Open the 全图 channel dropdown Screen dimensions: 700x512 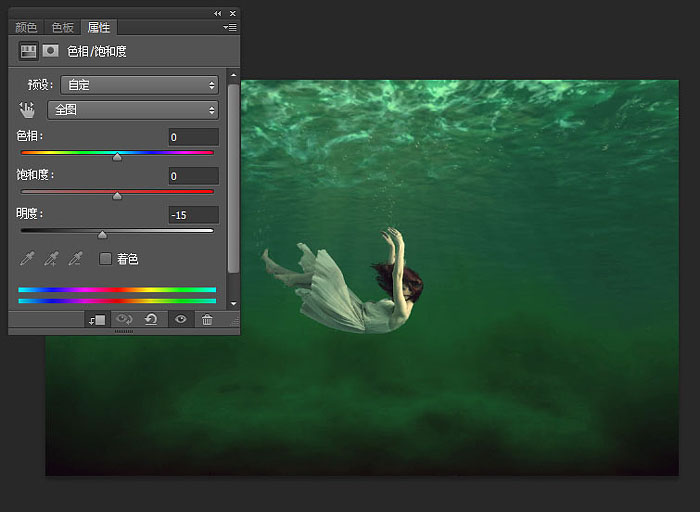click(133, 110)
